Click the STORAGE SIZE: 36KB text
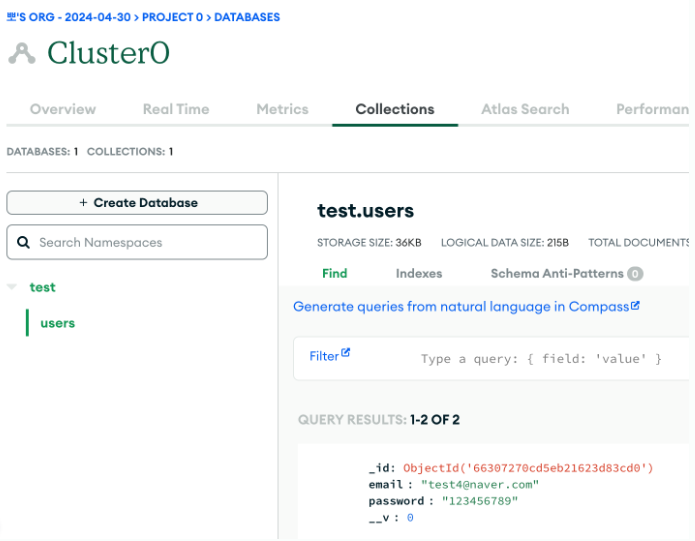Screen dimensions: 695x541 [x=369, y=243]
